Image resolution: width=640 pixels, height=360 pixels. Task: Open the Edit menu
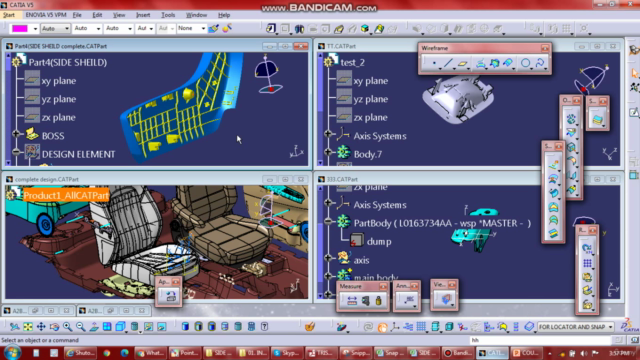[97, 15]
